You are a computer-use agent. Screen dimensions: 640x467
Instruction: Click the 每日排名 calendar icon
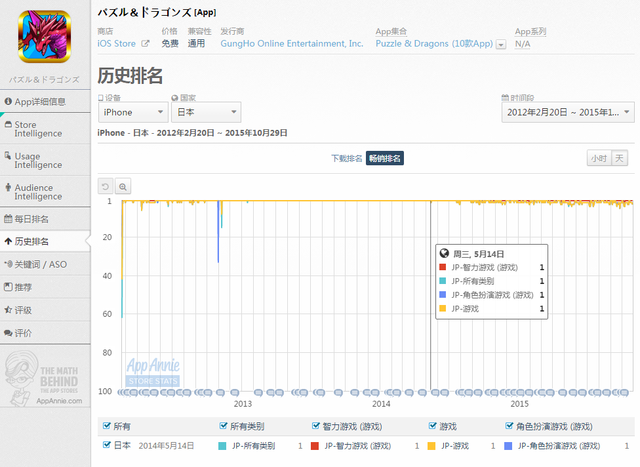click(x=8, y=219)
